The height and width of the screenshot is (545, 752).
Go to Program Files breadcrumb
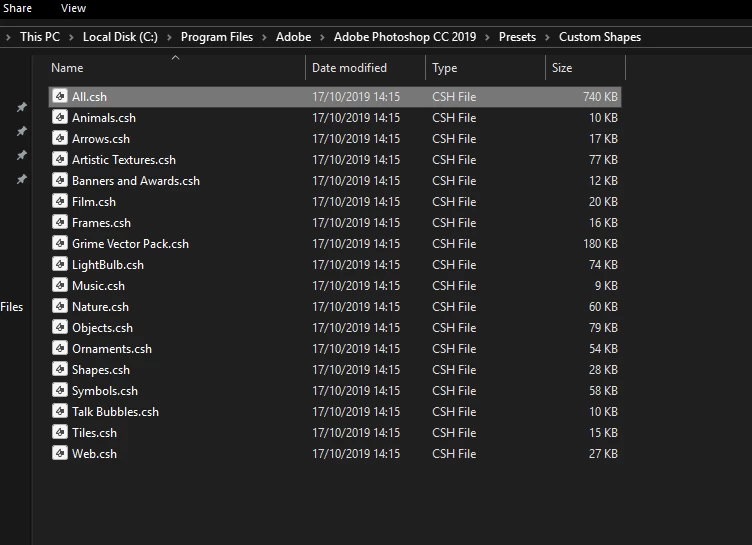217,37
